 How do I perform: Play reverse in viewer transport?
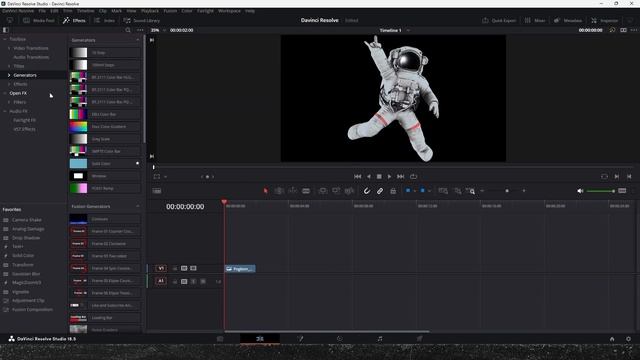pos(369,176)
